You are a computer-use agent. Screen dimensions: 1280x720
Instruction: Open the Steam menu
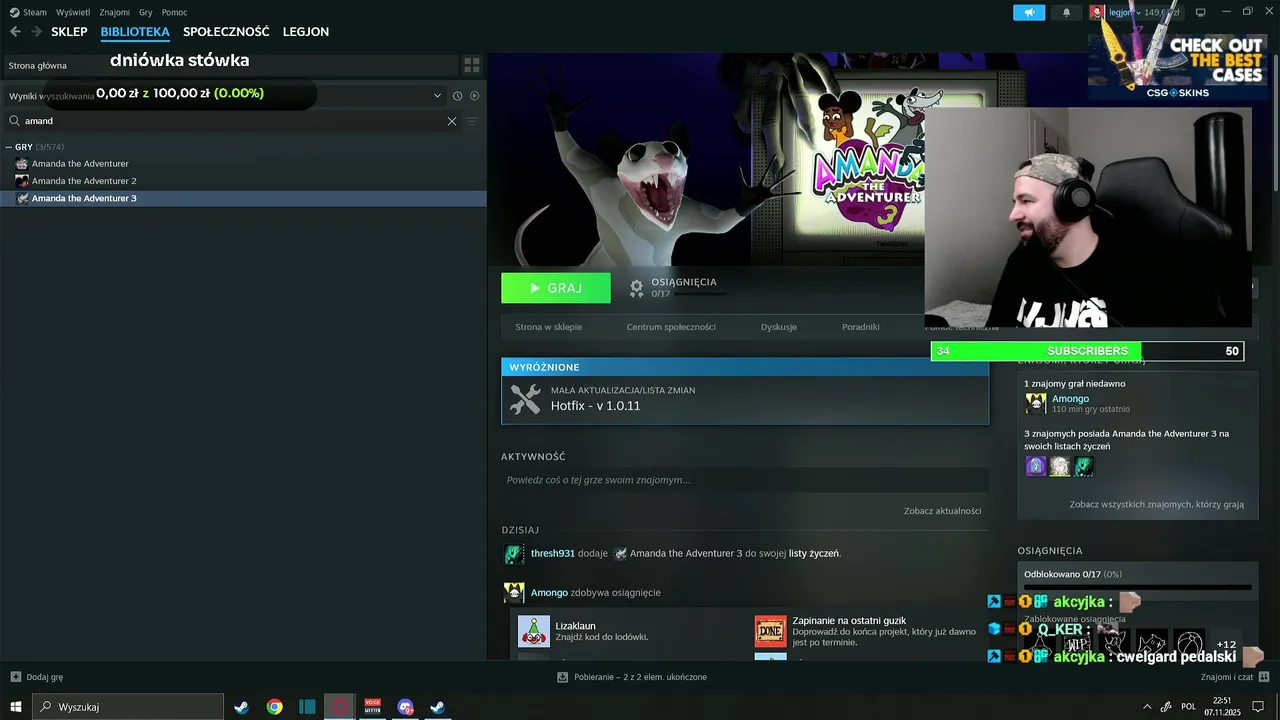pos(29,12)
